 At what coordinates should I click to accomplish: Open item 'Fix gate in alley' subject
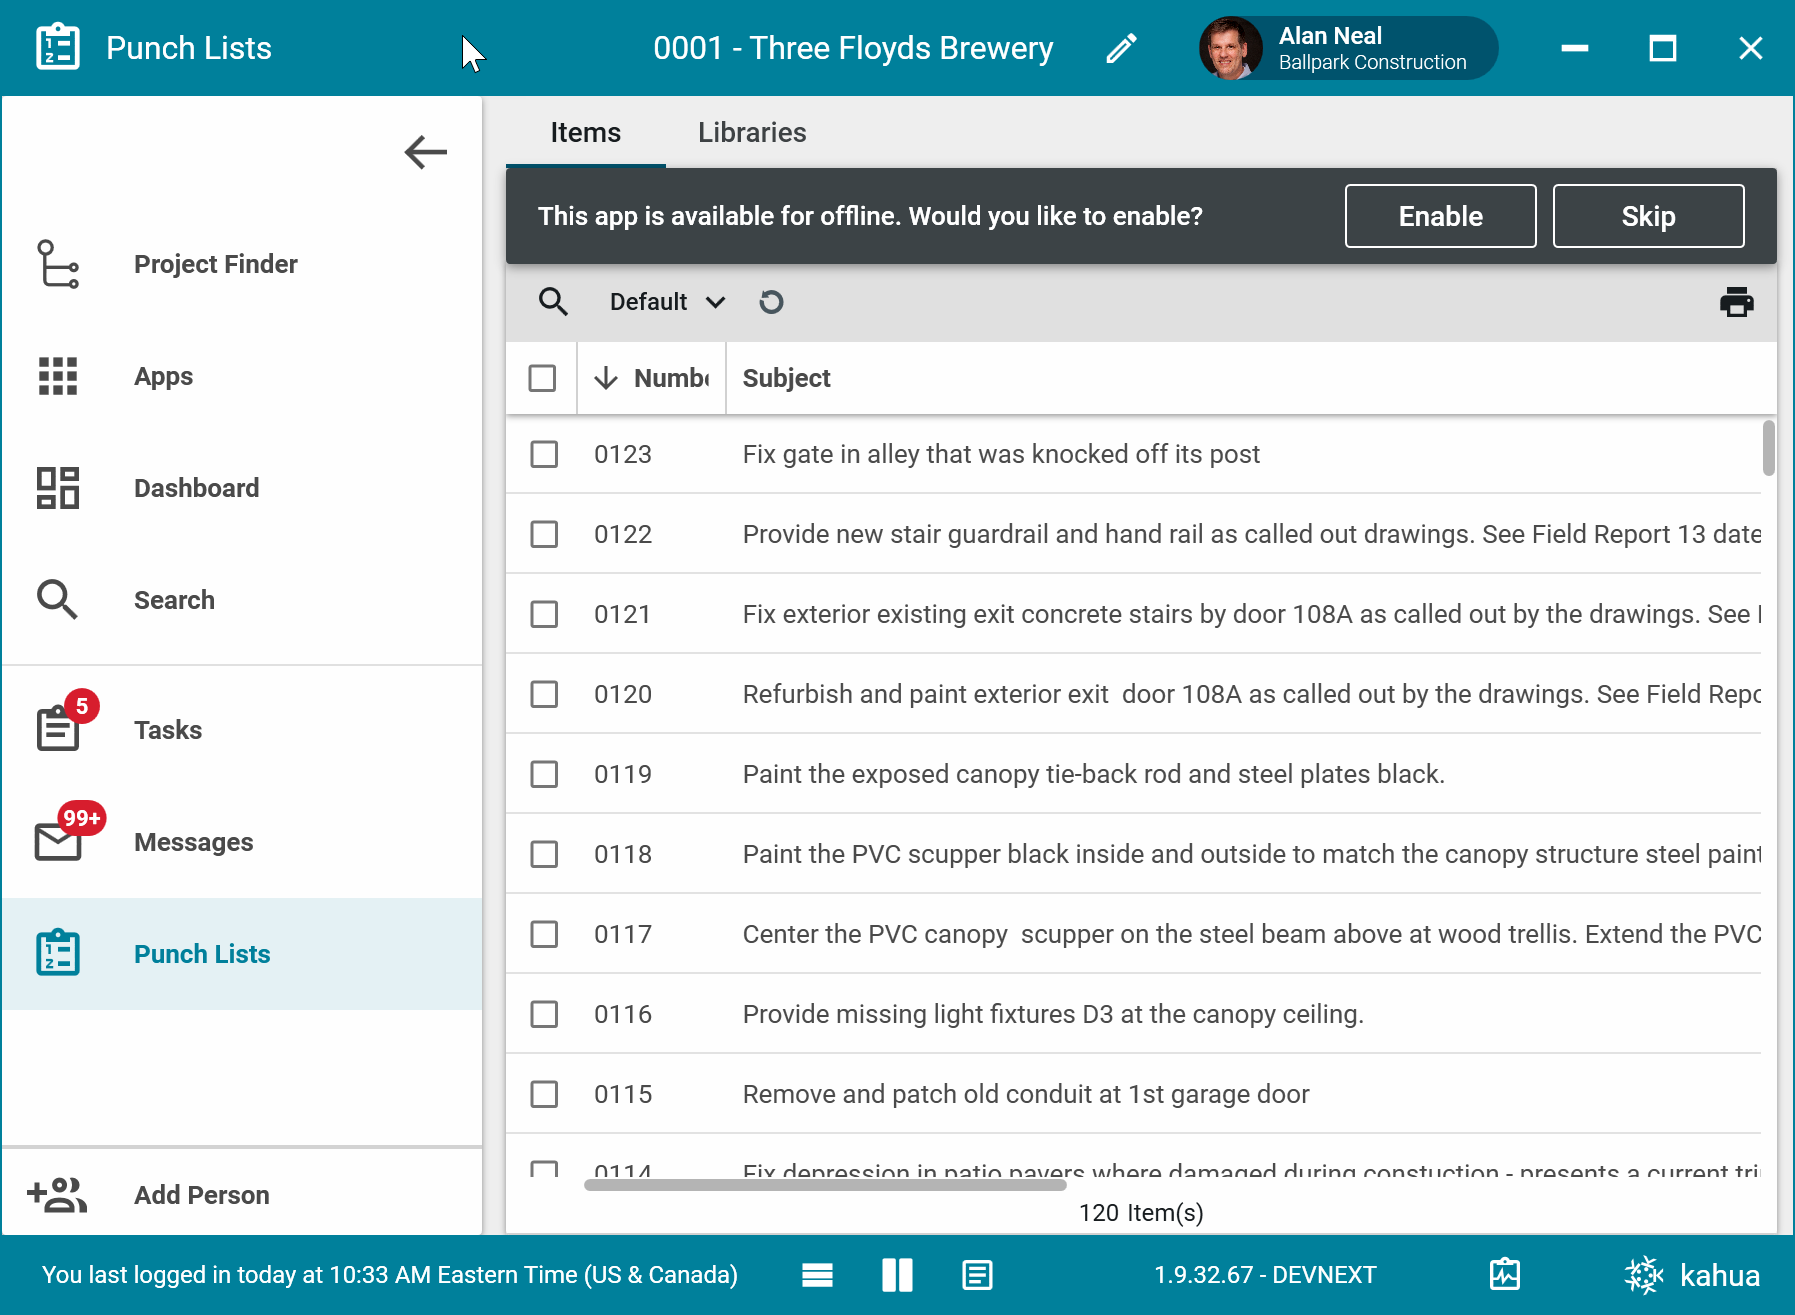point(1001,454)
